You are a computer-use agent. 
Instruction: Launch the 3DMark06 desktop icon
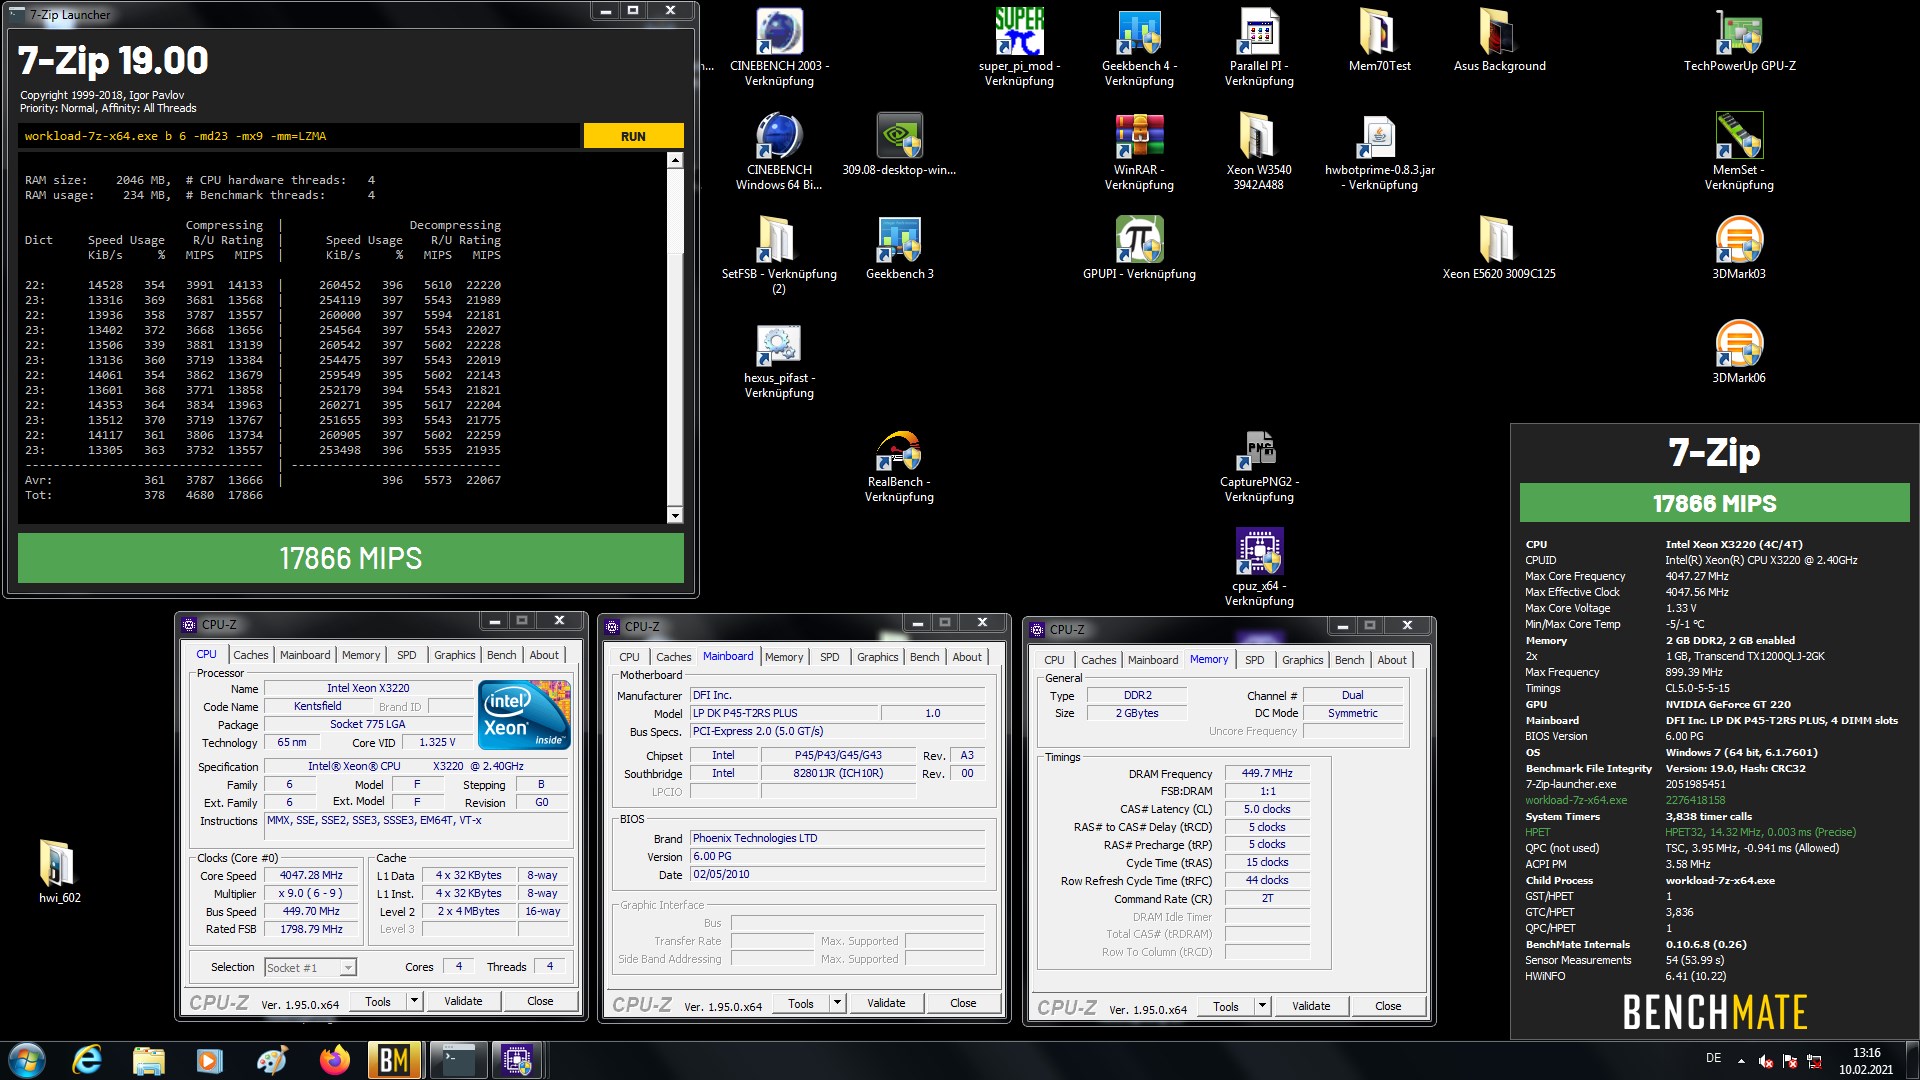click(1739, 352)
